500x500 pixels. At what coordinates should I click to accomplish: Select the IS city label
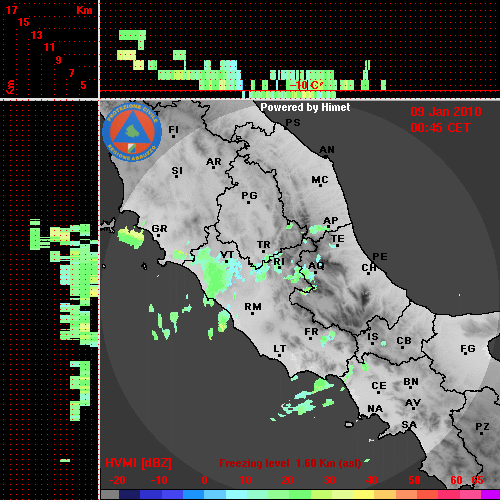373,337
